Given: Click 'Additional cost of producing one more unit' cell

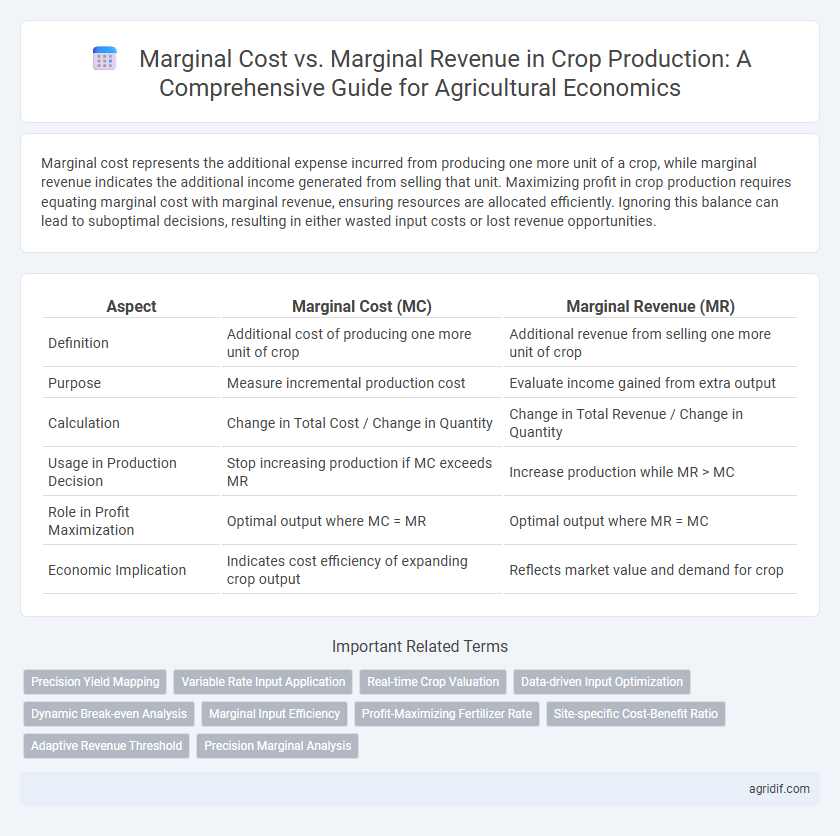Looking at the screenshot, I should point(362,343).
